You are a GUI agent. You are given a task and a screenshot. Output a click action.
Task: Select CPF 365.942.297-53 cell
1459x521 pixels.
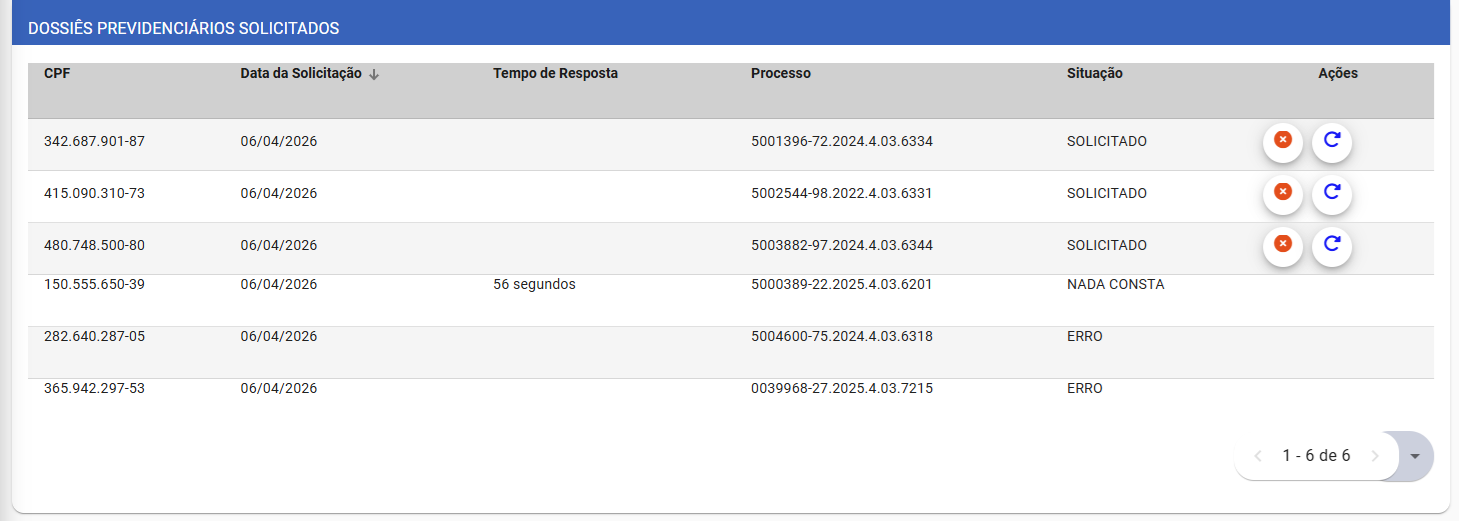tap(94, 388)
